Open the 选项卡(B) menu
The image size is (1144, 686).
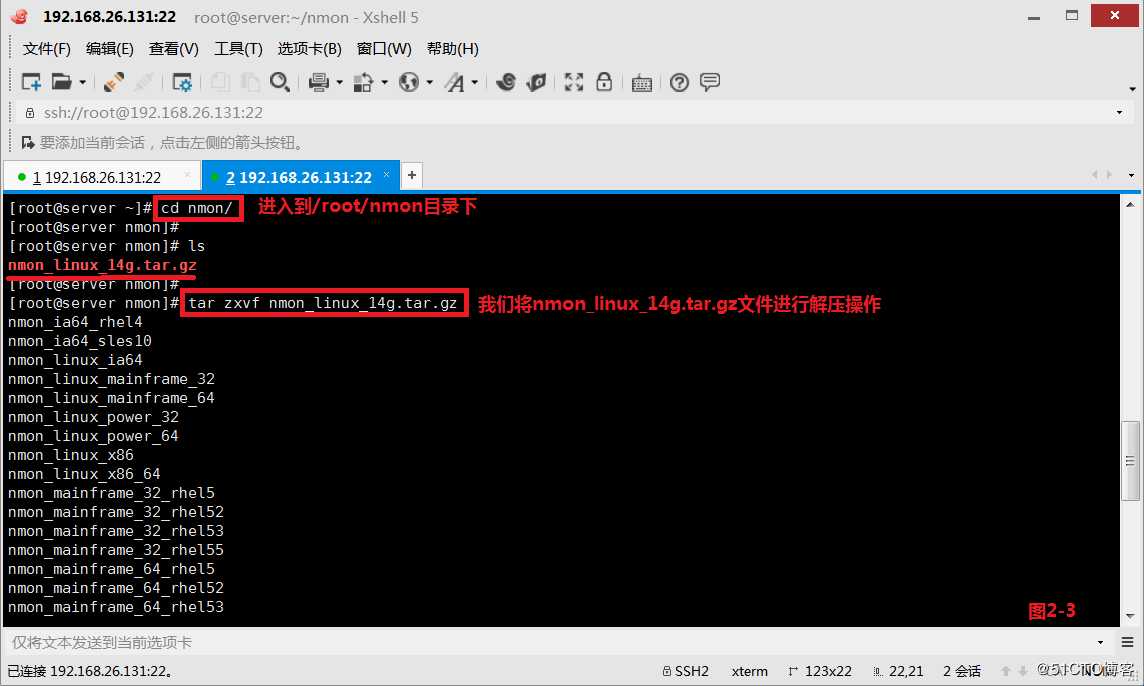click(x=309, y=49)
